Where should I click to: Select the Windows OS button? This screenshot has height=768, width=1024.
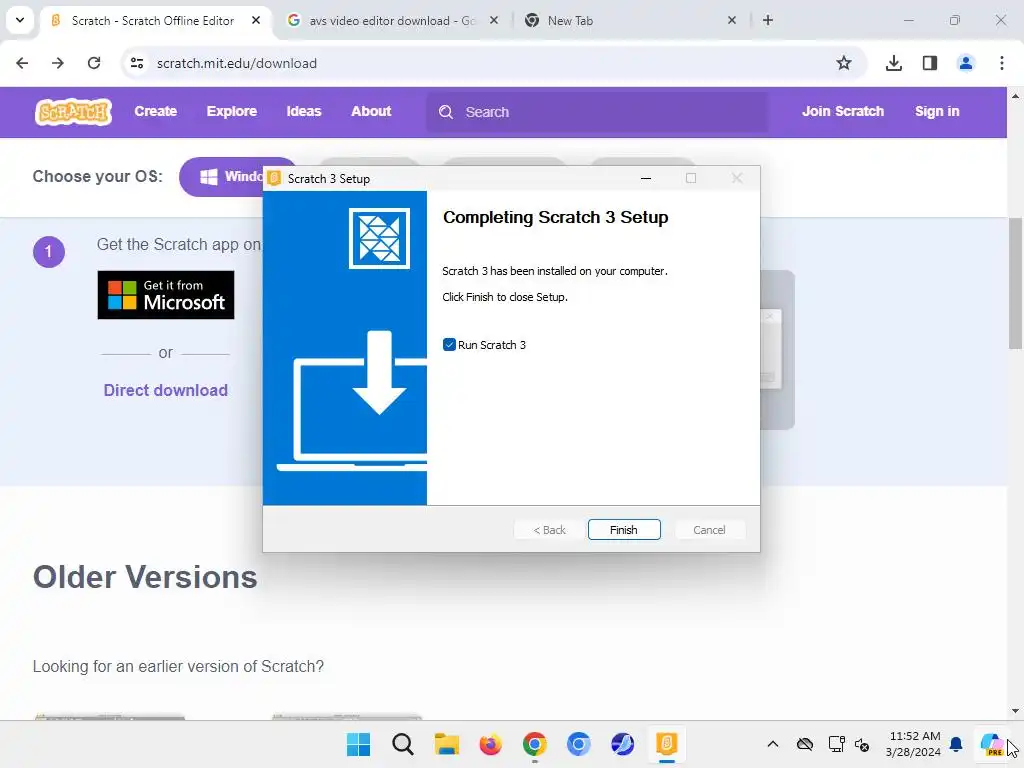tap(222, 177)
